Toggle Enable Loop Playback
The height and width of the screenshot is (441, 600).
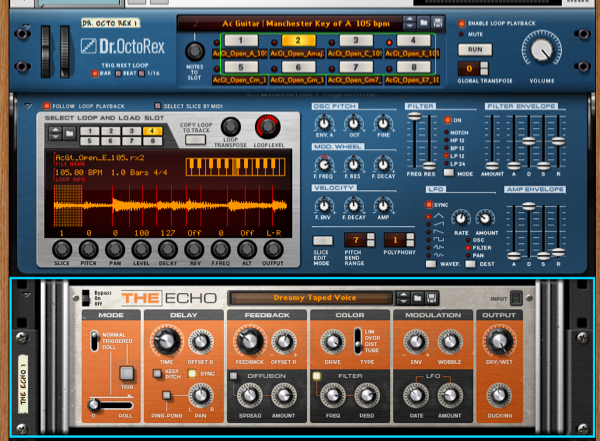pos(462,22)
